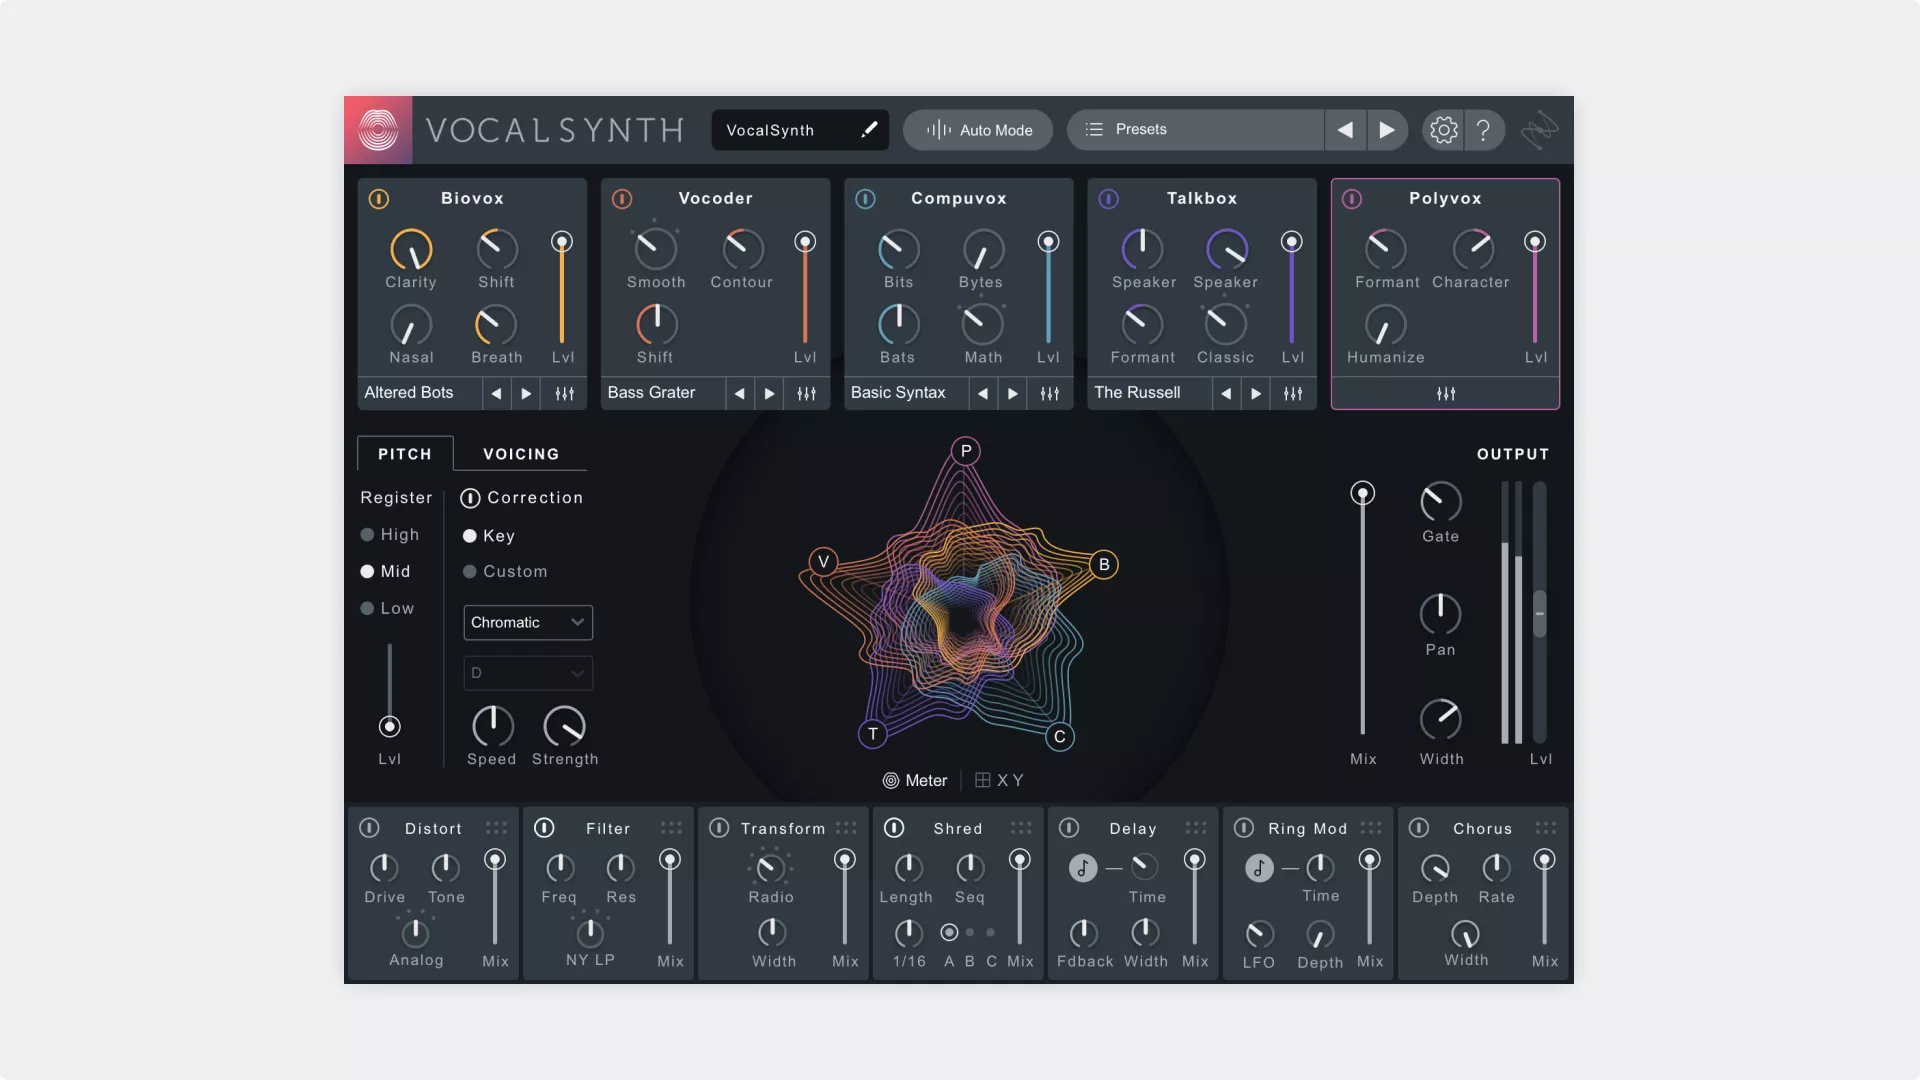Image resolution: width=1920 pixels, height=1080 pixels.
Task: Load the previous global preset arrow
Action: click(x=1345, y=130)
